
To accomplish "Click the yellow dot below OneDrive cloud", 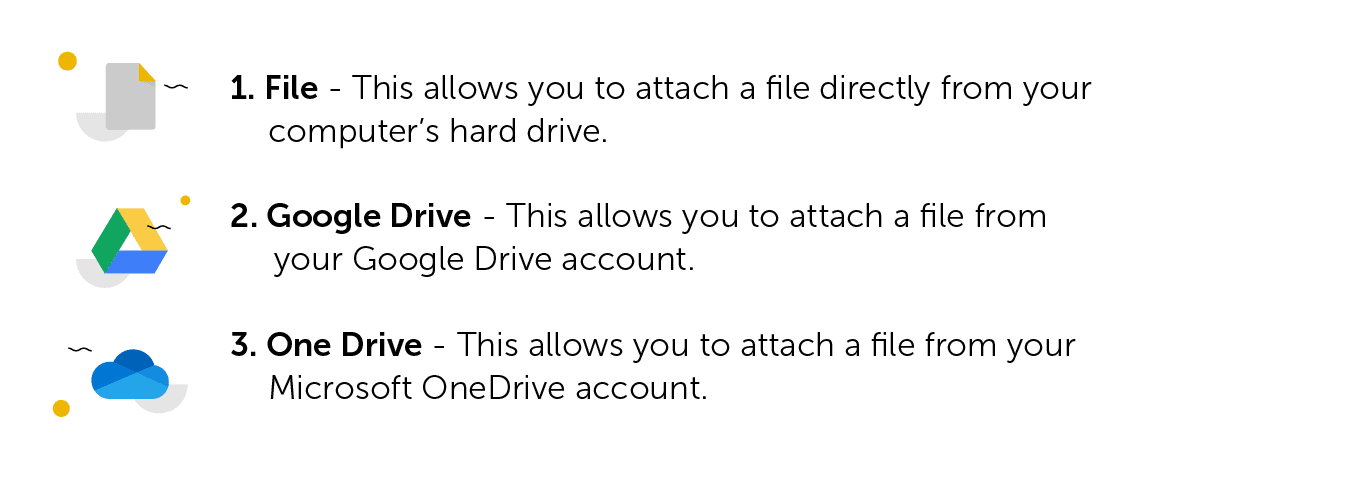I will 61,408.
